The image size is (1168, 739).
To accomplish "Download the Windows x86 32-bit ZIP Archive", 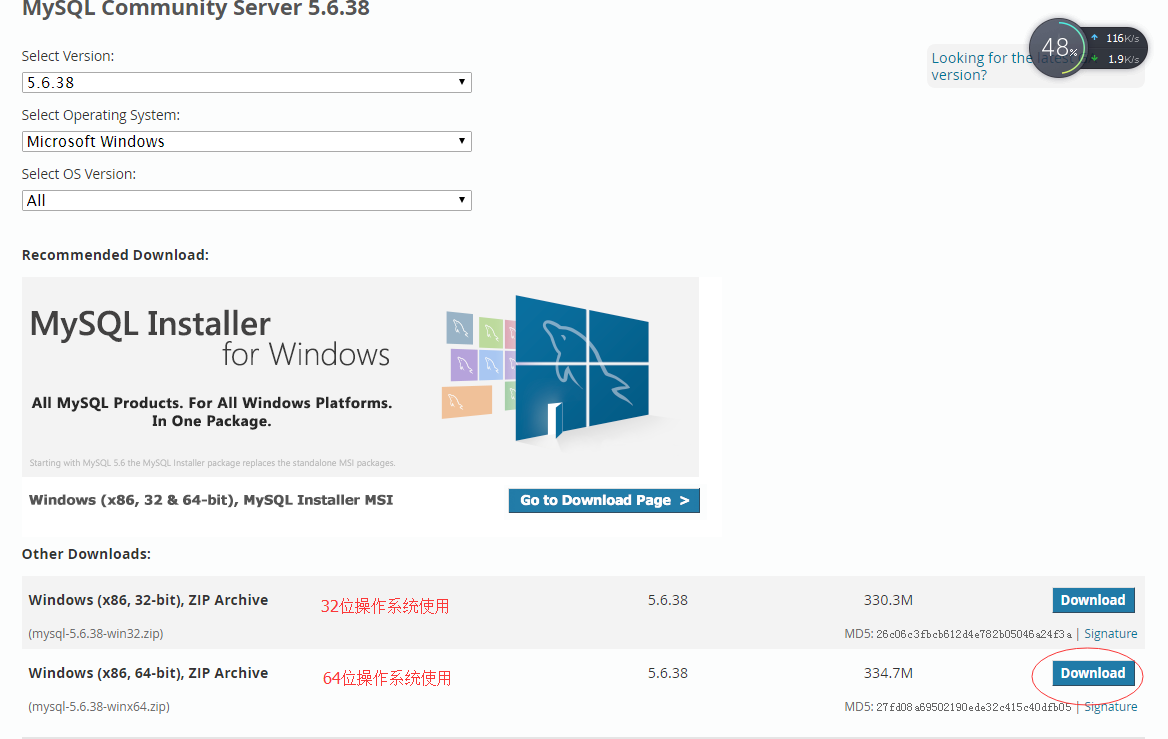I will click(1093, 600).
